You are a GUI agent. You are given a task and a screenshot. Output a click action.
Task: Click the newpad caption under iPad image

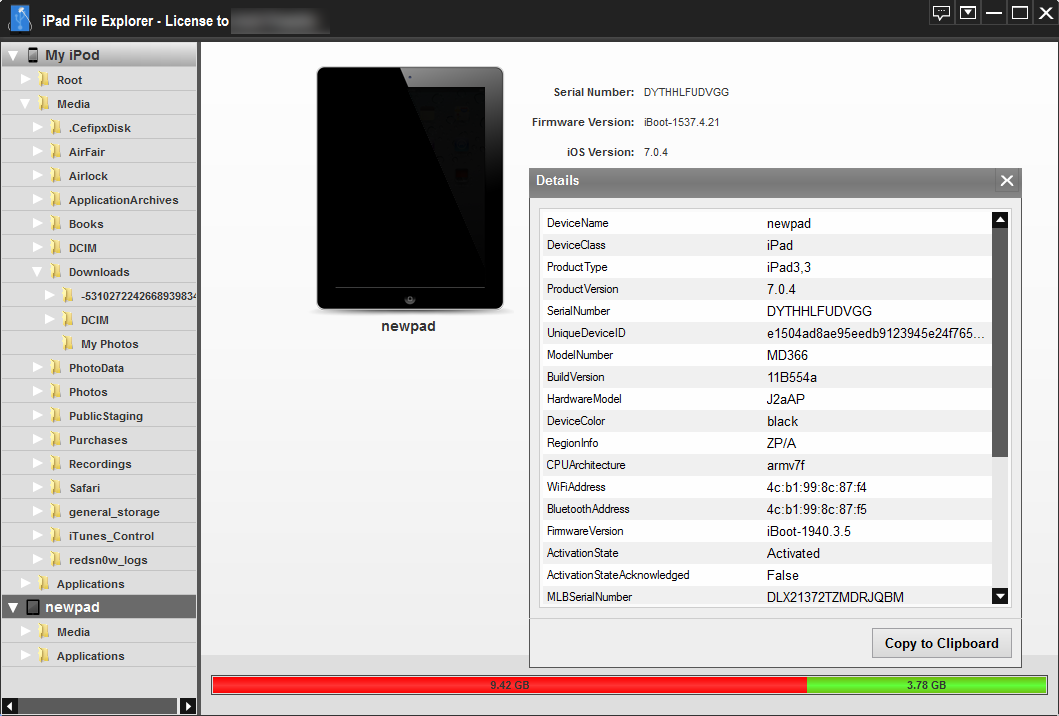(x=409, y=326)
